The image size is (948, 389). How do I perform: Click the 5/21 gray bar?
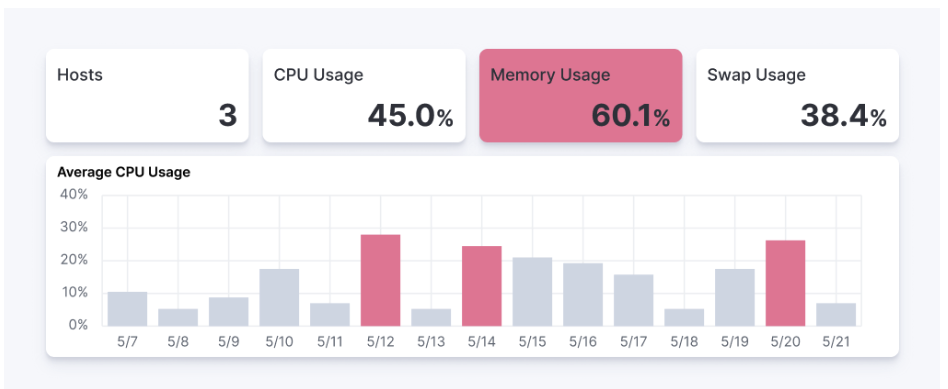tap(836, 315)
